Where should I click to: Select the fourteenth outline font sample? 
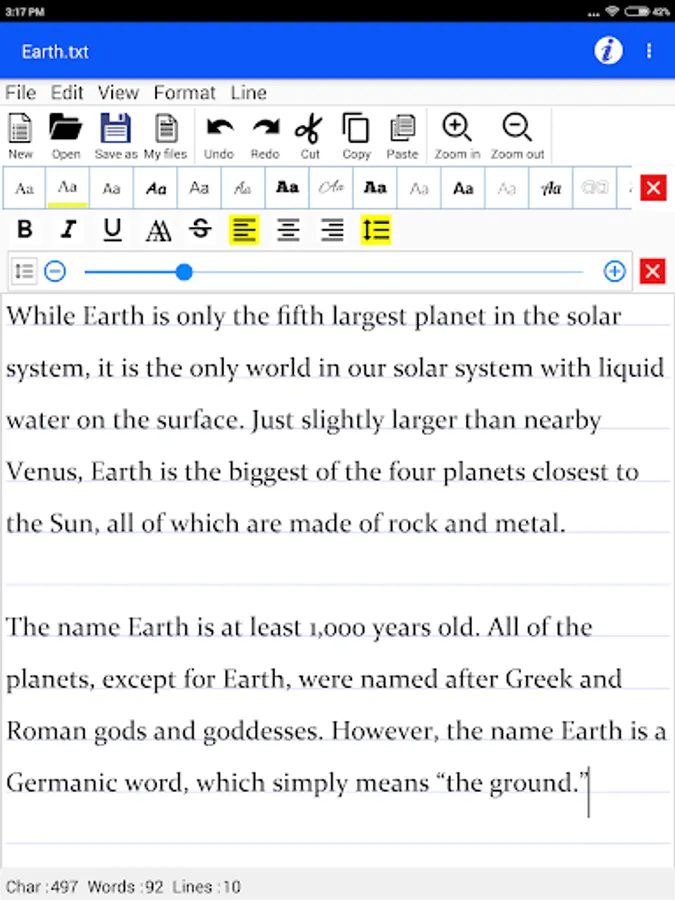click(595, 188)
